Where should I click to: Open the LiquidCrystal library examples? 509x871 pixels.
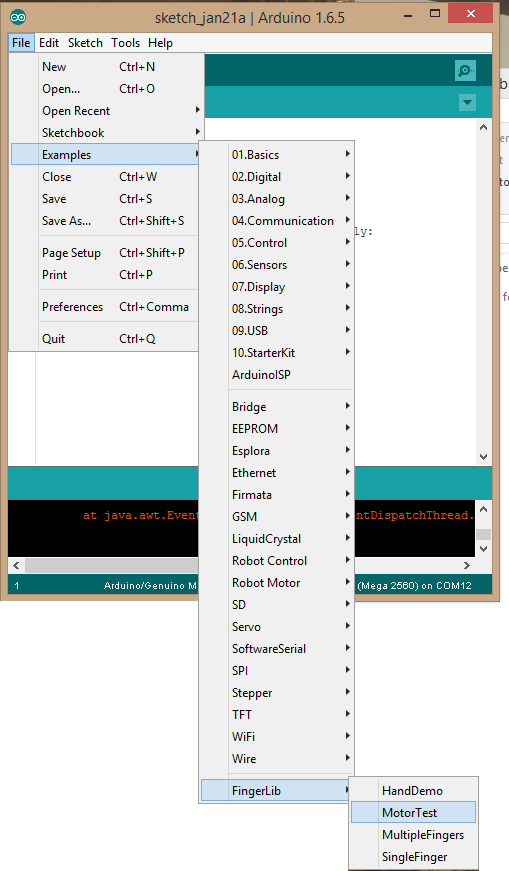pos(277,539)
